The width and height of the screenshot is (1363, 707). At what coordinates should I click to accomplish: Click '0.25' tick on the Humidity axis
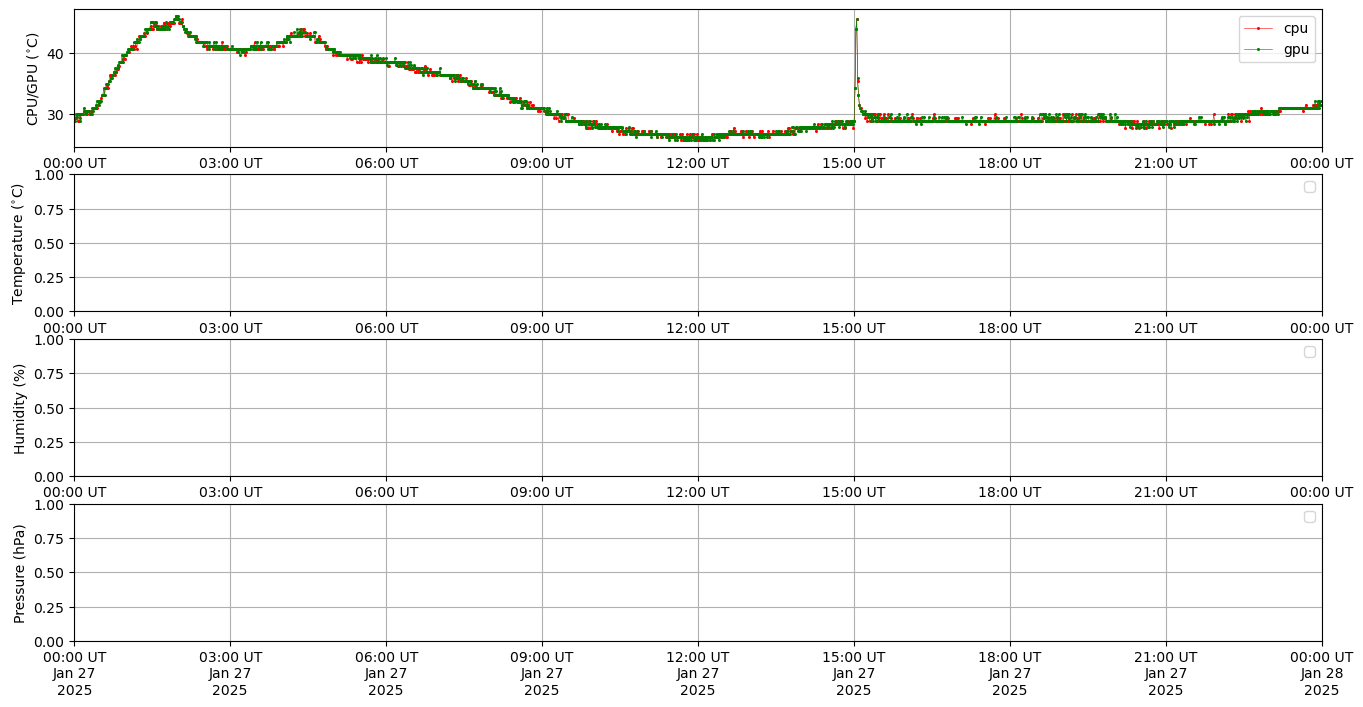tap(51, 443)
